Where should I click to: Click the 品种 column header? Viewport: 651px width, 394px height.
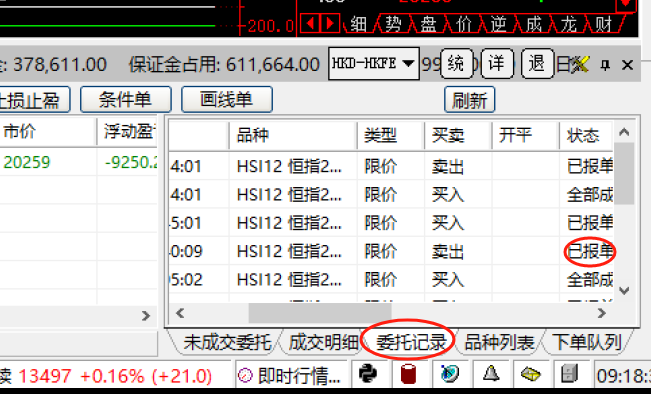click(x=293, y=135)
